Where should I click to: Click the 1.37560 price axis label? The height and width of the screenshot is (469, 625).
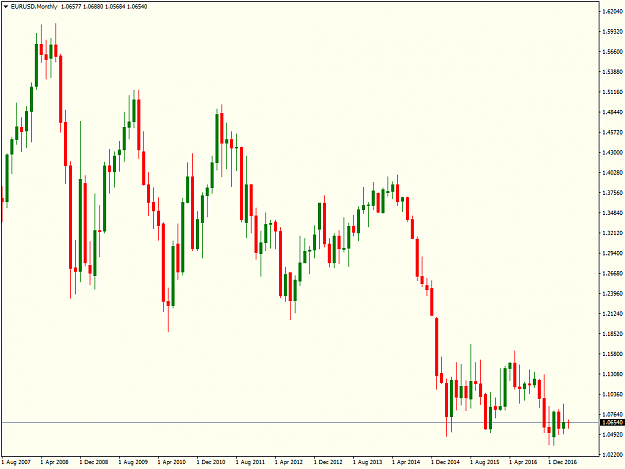pos(613,193)
